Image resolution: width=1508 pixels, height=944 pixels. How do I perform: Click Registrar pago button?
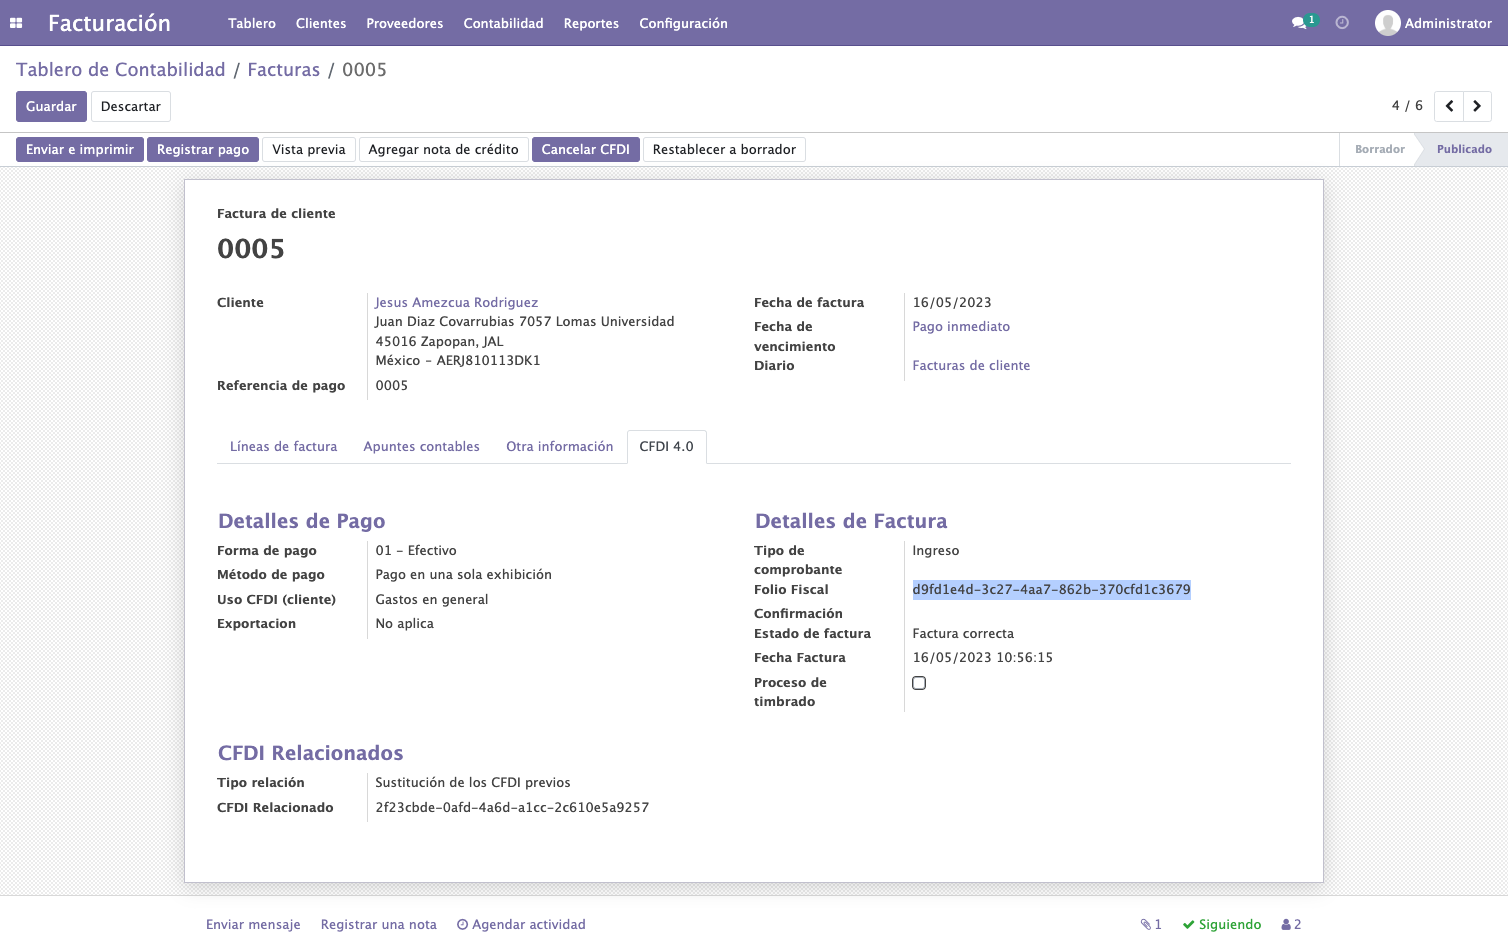(203, 149)
